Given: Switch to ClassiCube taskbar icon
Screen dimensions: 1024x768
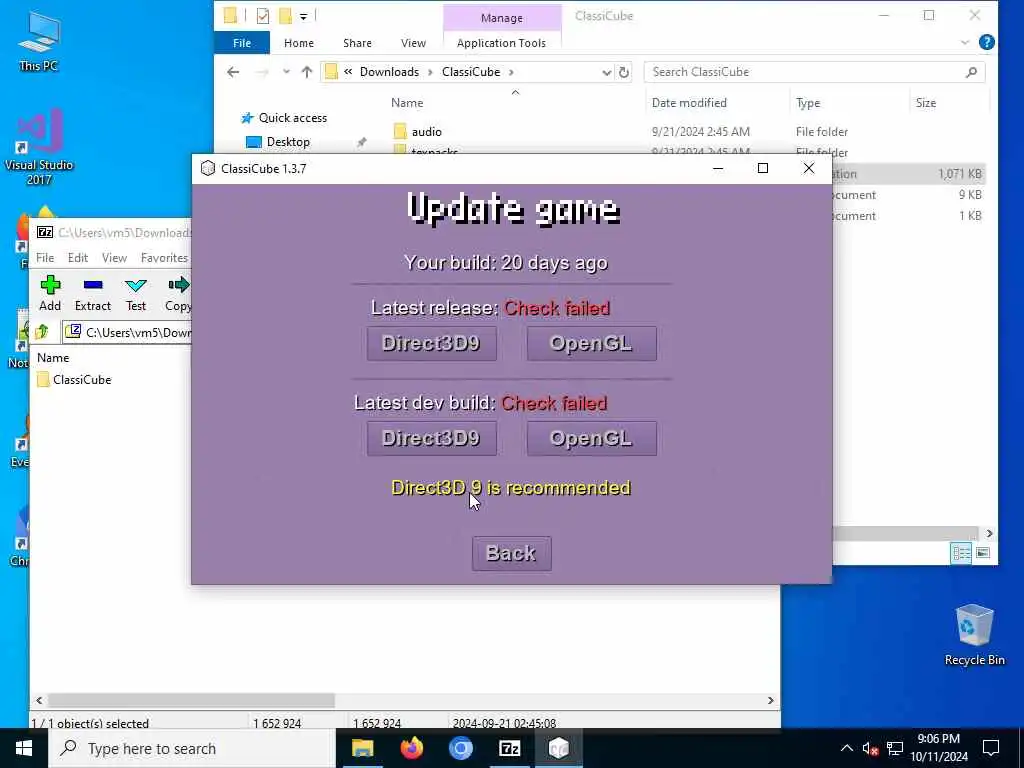Looking at the screenshot, I should pos(558,748).
